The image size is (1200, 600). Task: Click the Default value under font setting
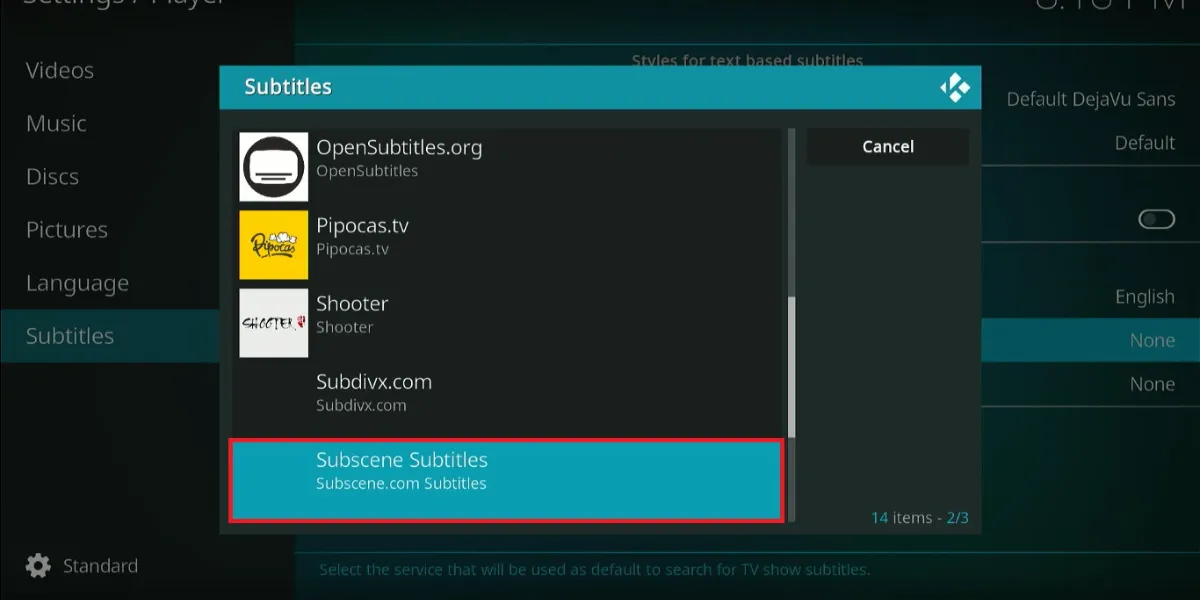1145,143
